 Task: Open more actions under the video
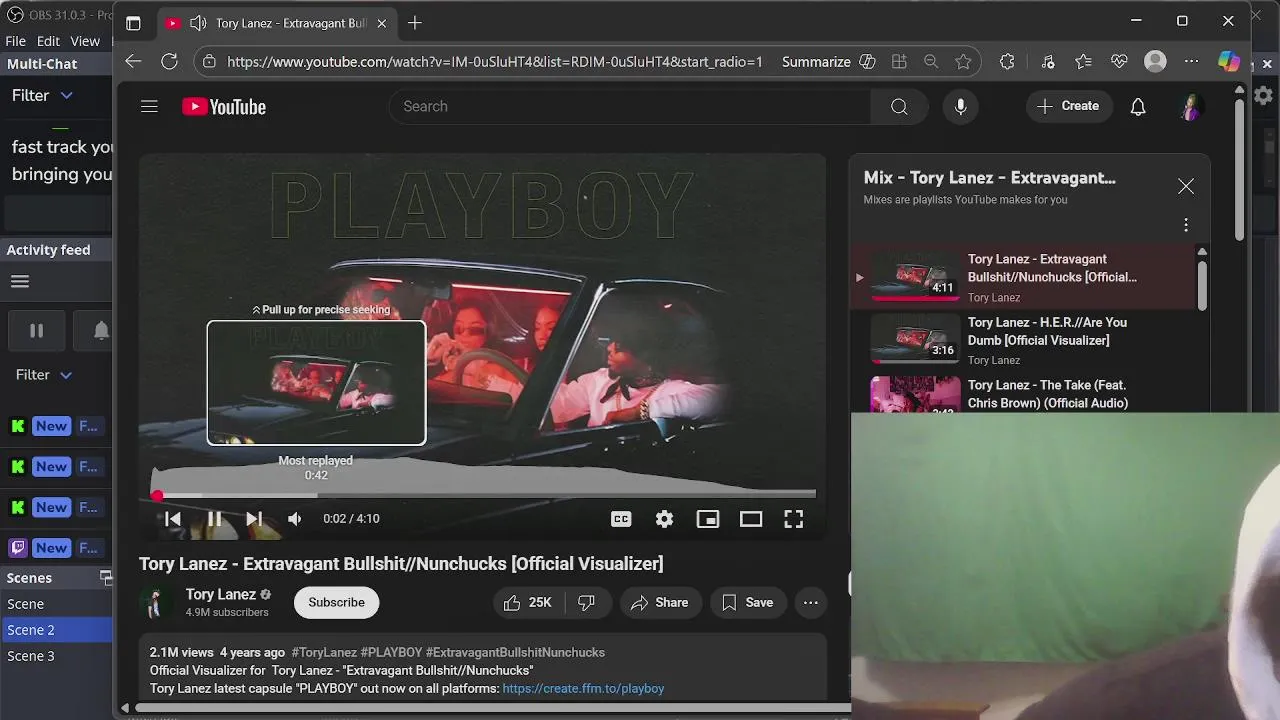coord(811,602)
